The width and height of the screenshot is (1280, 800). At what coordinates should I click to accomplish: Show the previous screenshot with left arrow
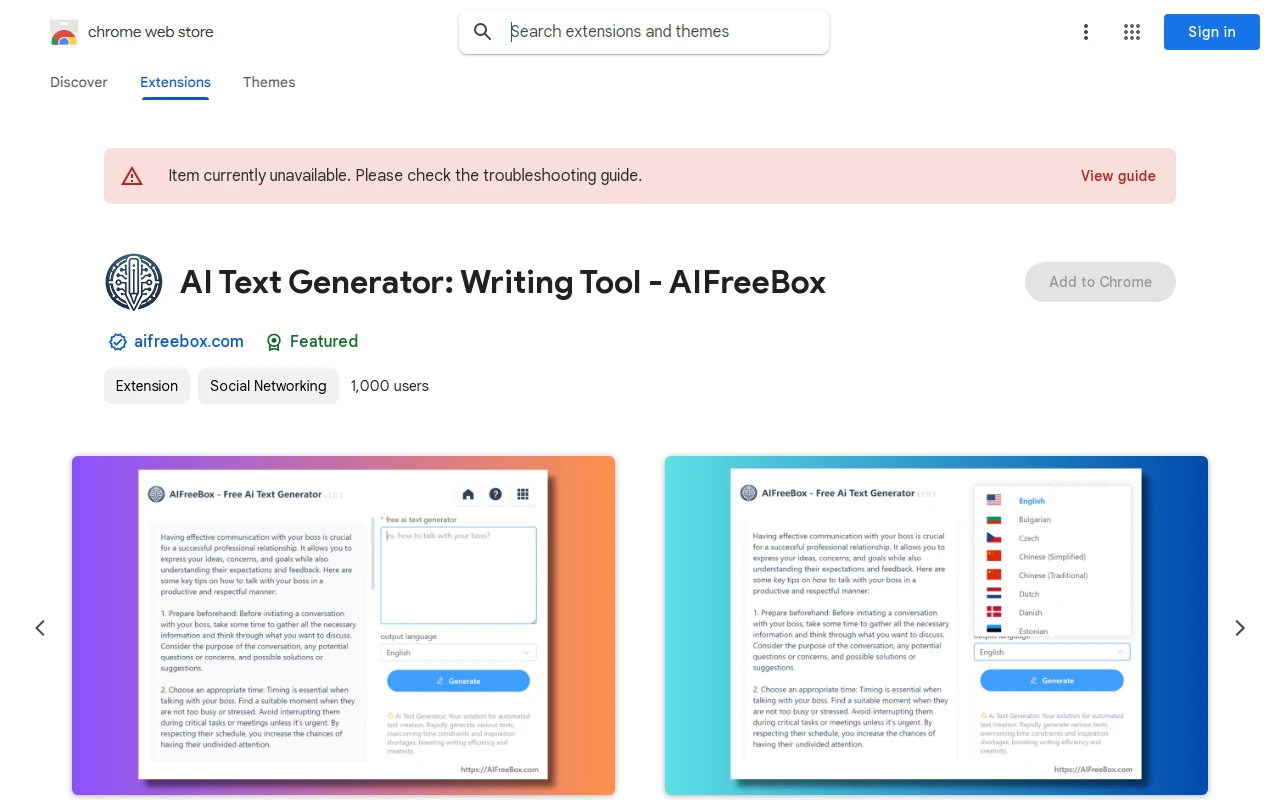coord(40,628)
